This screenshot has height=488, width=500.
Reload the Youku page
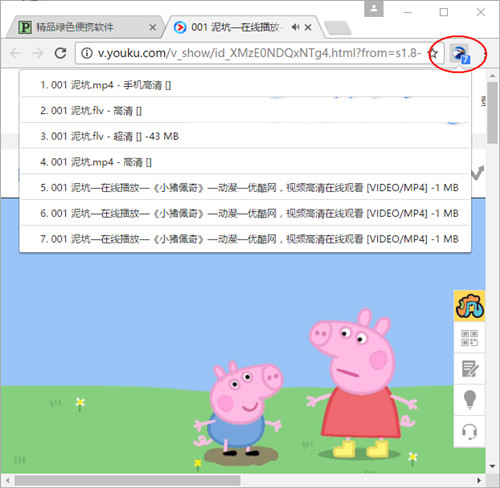[x=60, y=53]
